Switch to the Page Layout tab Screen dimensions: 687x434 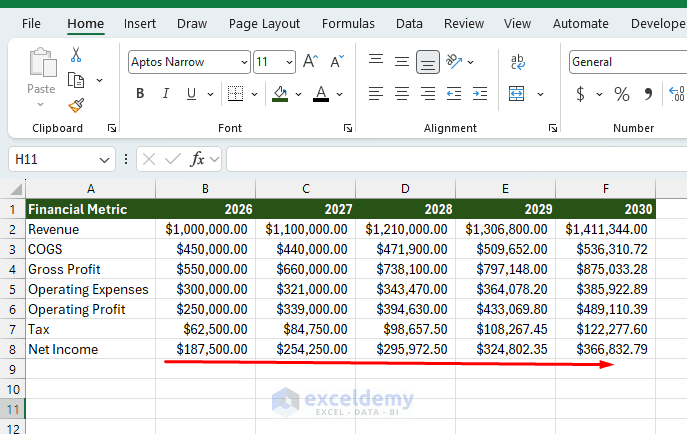tap(264, 23)
